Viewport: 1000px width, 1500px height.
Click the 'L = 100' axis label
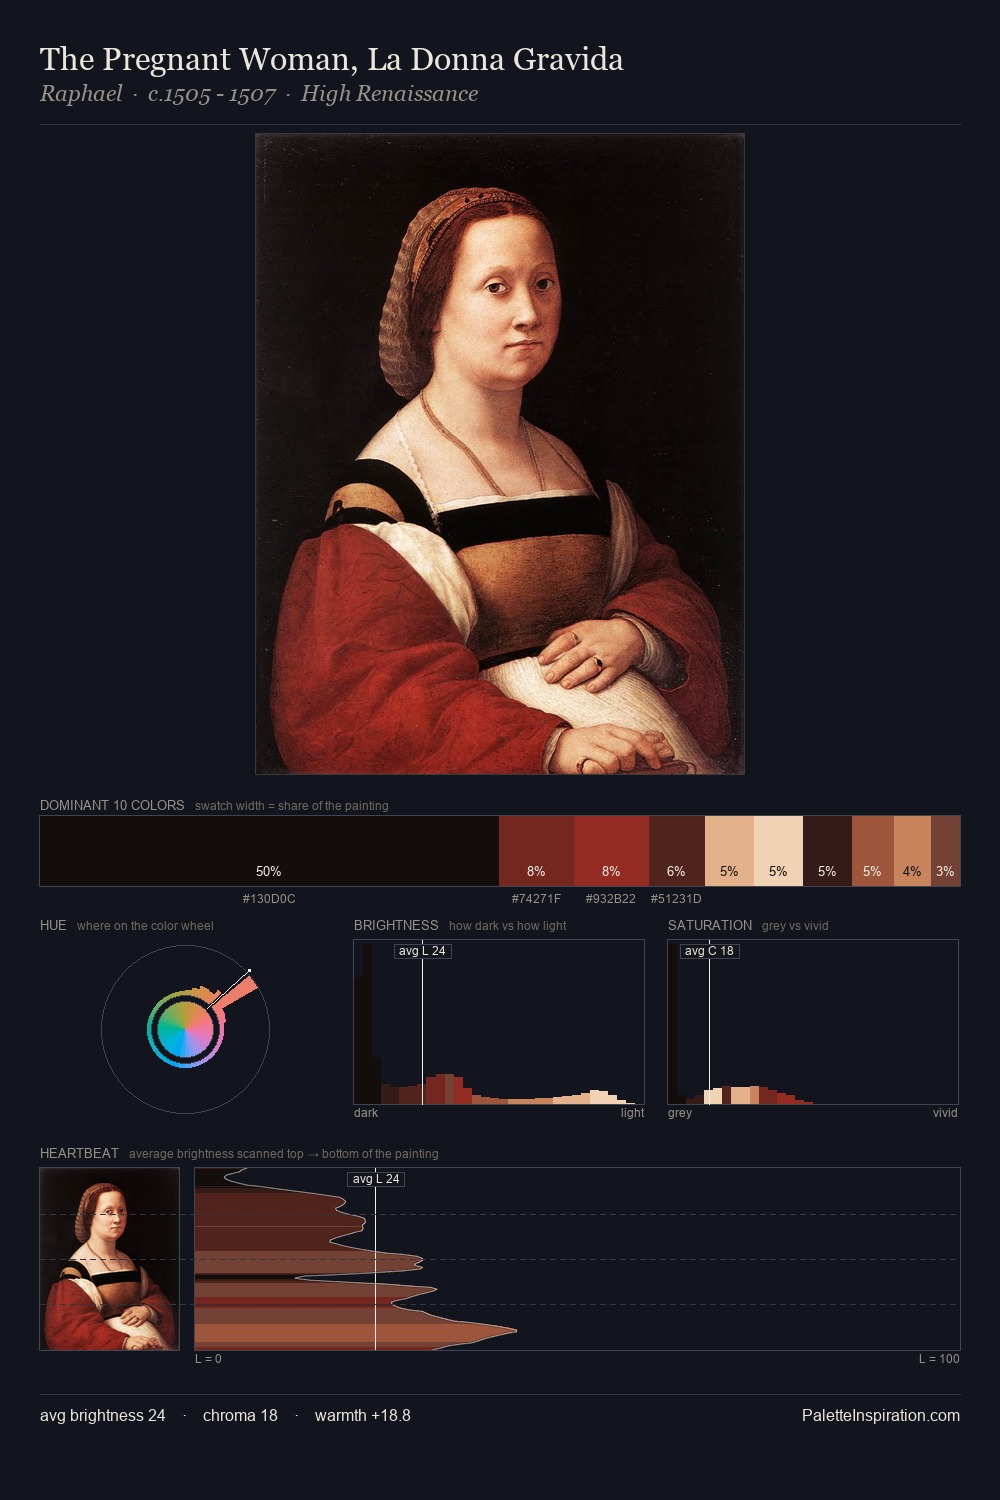[x=939, y=1359]
